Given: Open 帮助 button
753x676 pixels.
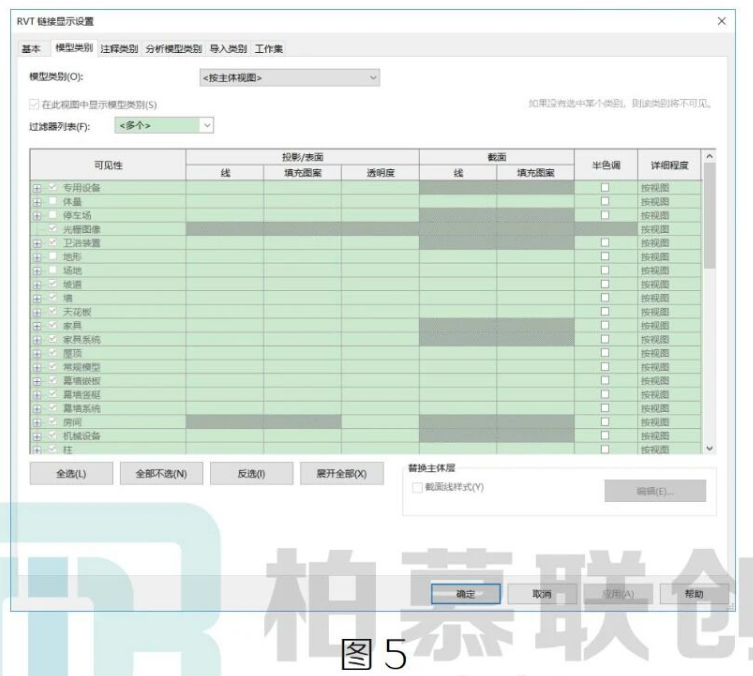Looking at the screenshot, I should coord(694,594).
